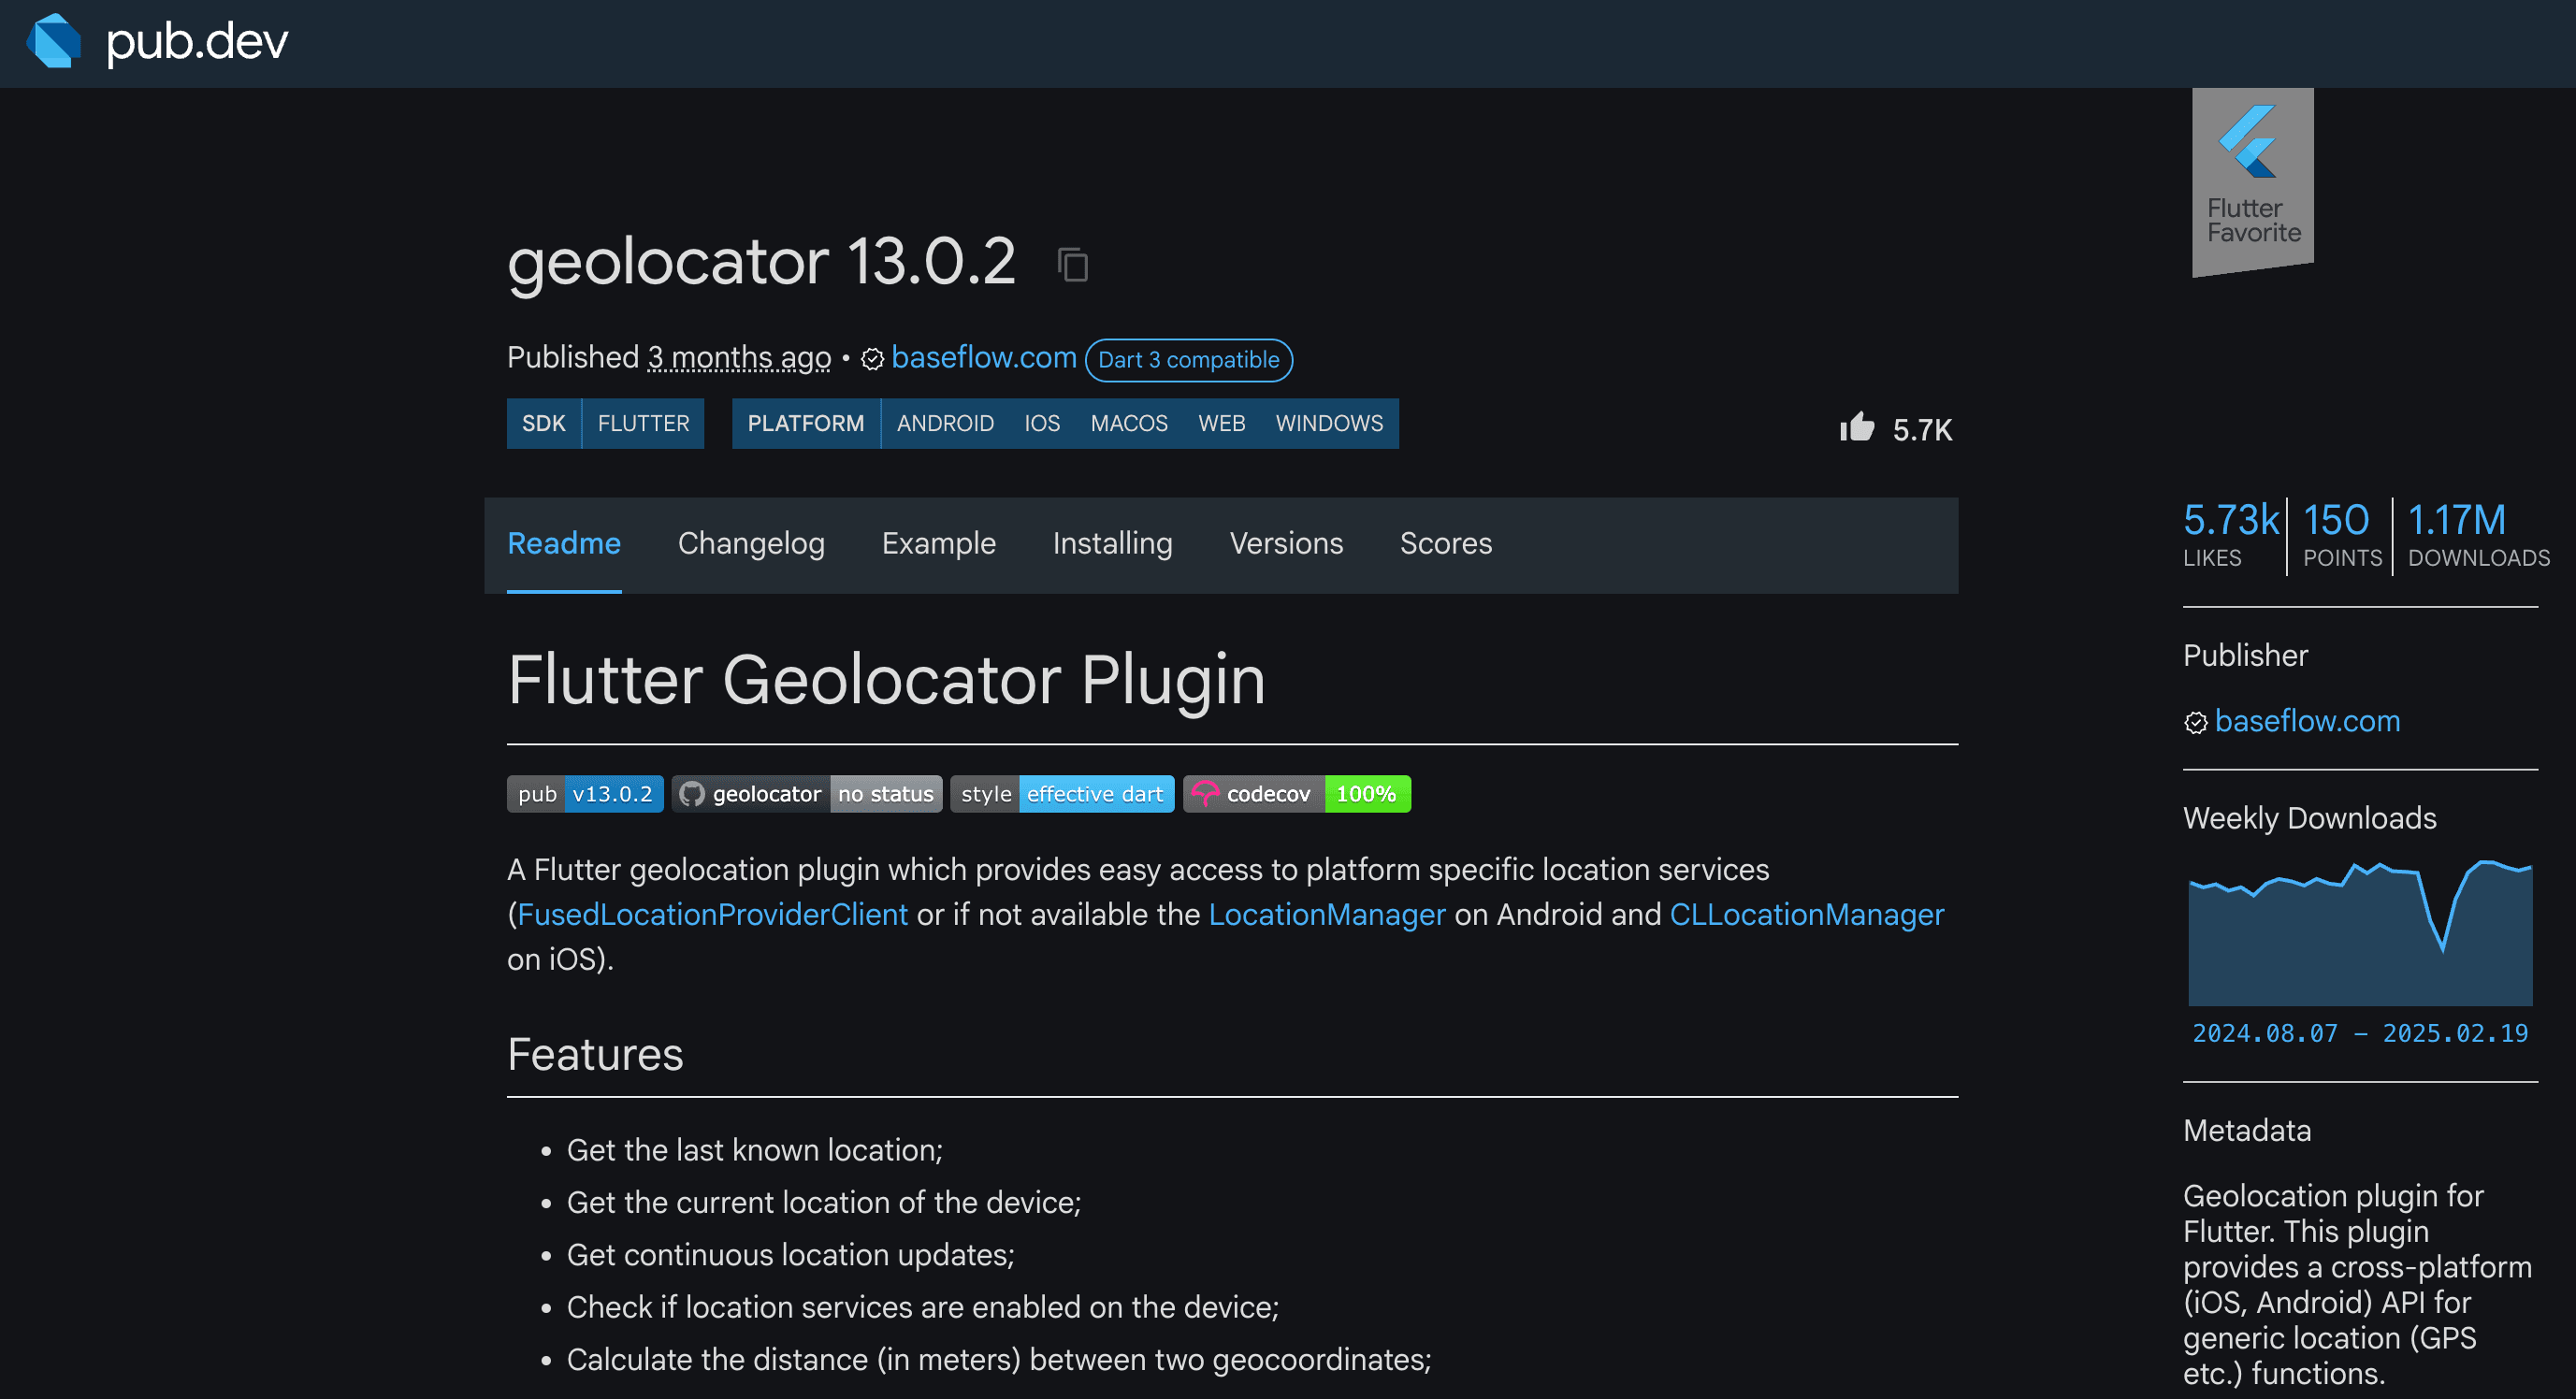This screenshot has height=1399, width=2576.
Task: Click the PLATFORM tag label
Action: coord(806,424)
